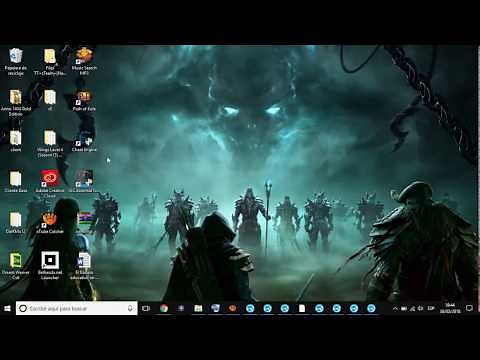The image size is (480, 360).
Task: Open the Anno 1404 Gold Edition folder
Action: pos(16,103)
